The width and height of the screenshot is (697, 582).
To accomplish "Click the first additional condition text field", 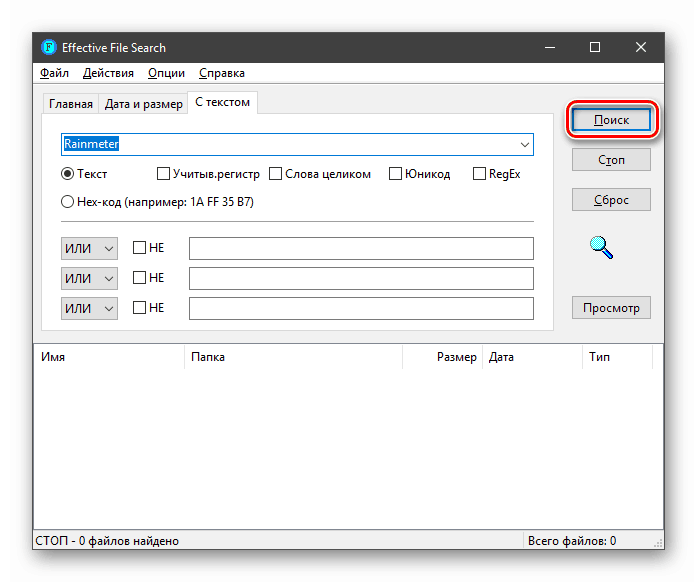I will pos(361,249).
